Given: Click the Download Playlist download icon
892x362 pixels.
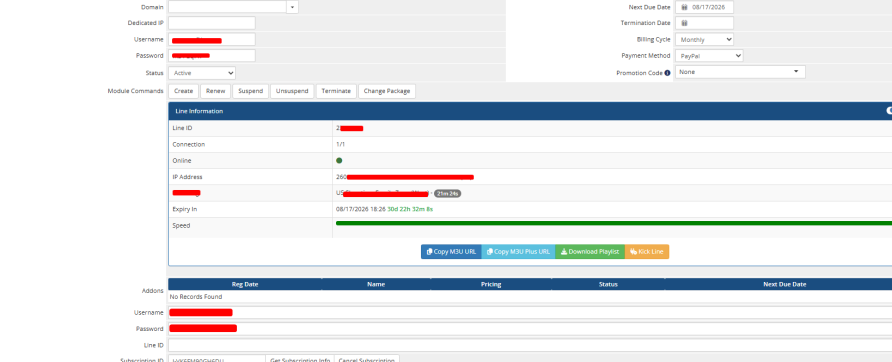Looking at the screenshot, I should coord(564,252).
